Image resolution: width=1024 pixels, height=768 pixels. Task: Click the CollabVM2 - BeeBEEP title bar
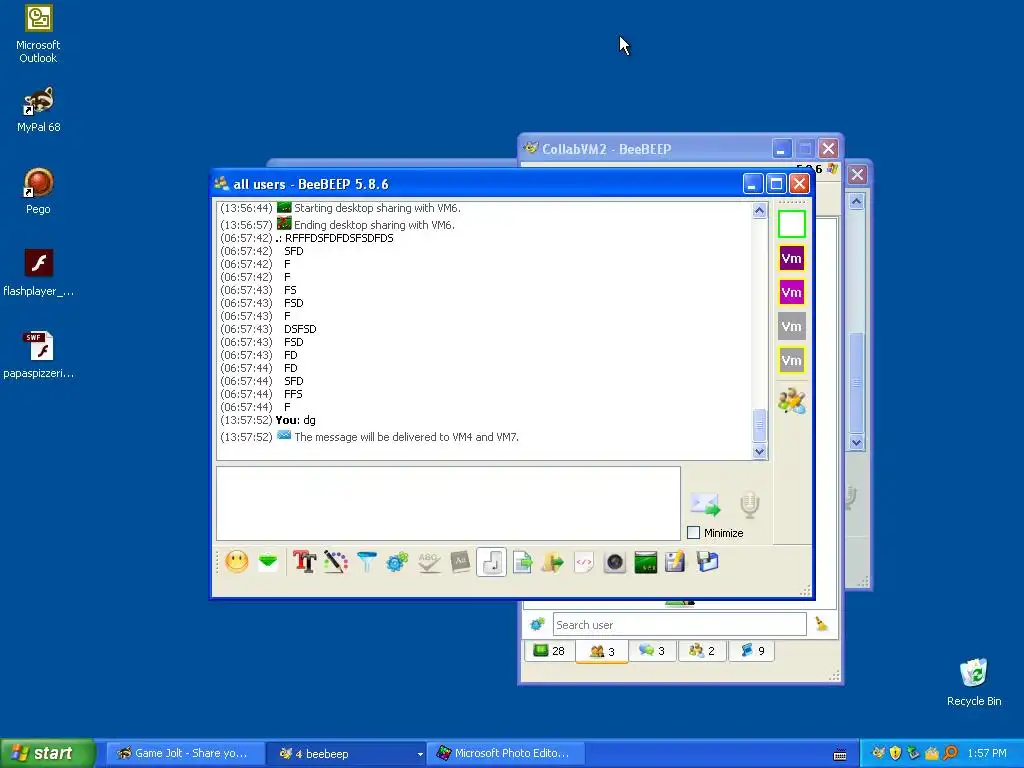pyautogui.click(x=647, y=149)
